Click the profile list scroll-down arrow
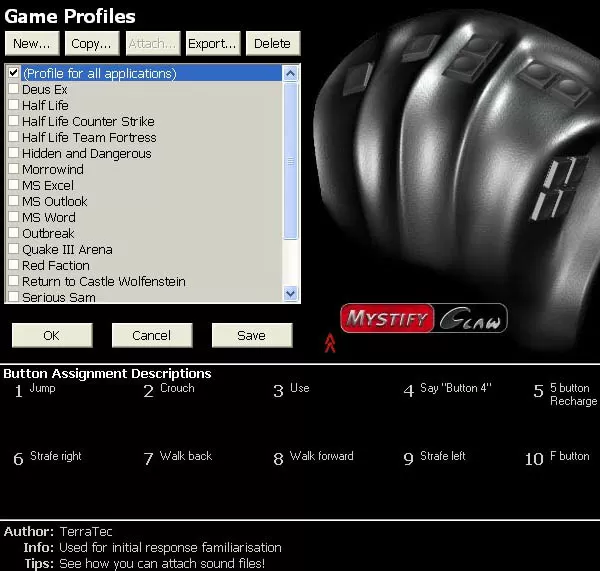 tap(290, 294)
